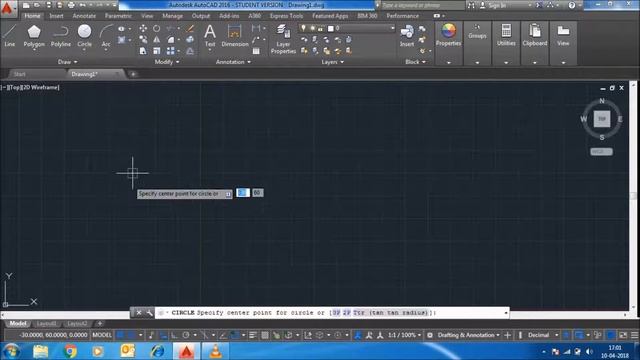Click the AutoCAD application menu logo
Viewport: 640px width, 360px height.
tap(7, 8)
